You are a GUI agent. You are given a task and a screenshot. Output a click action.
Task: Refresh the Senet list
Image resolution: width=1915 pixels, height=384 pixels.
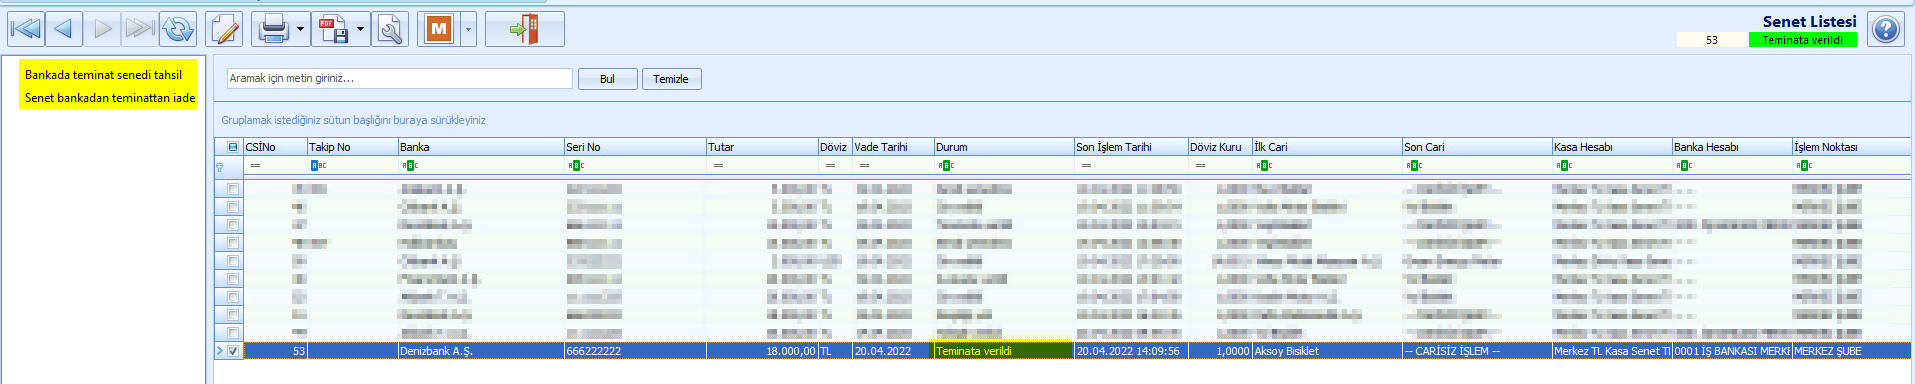[178, 29]
